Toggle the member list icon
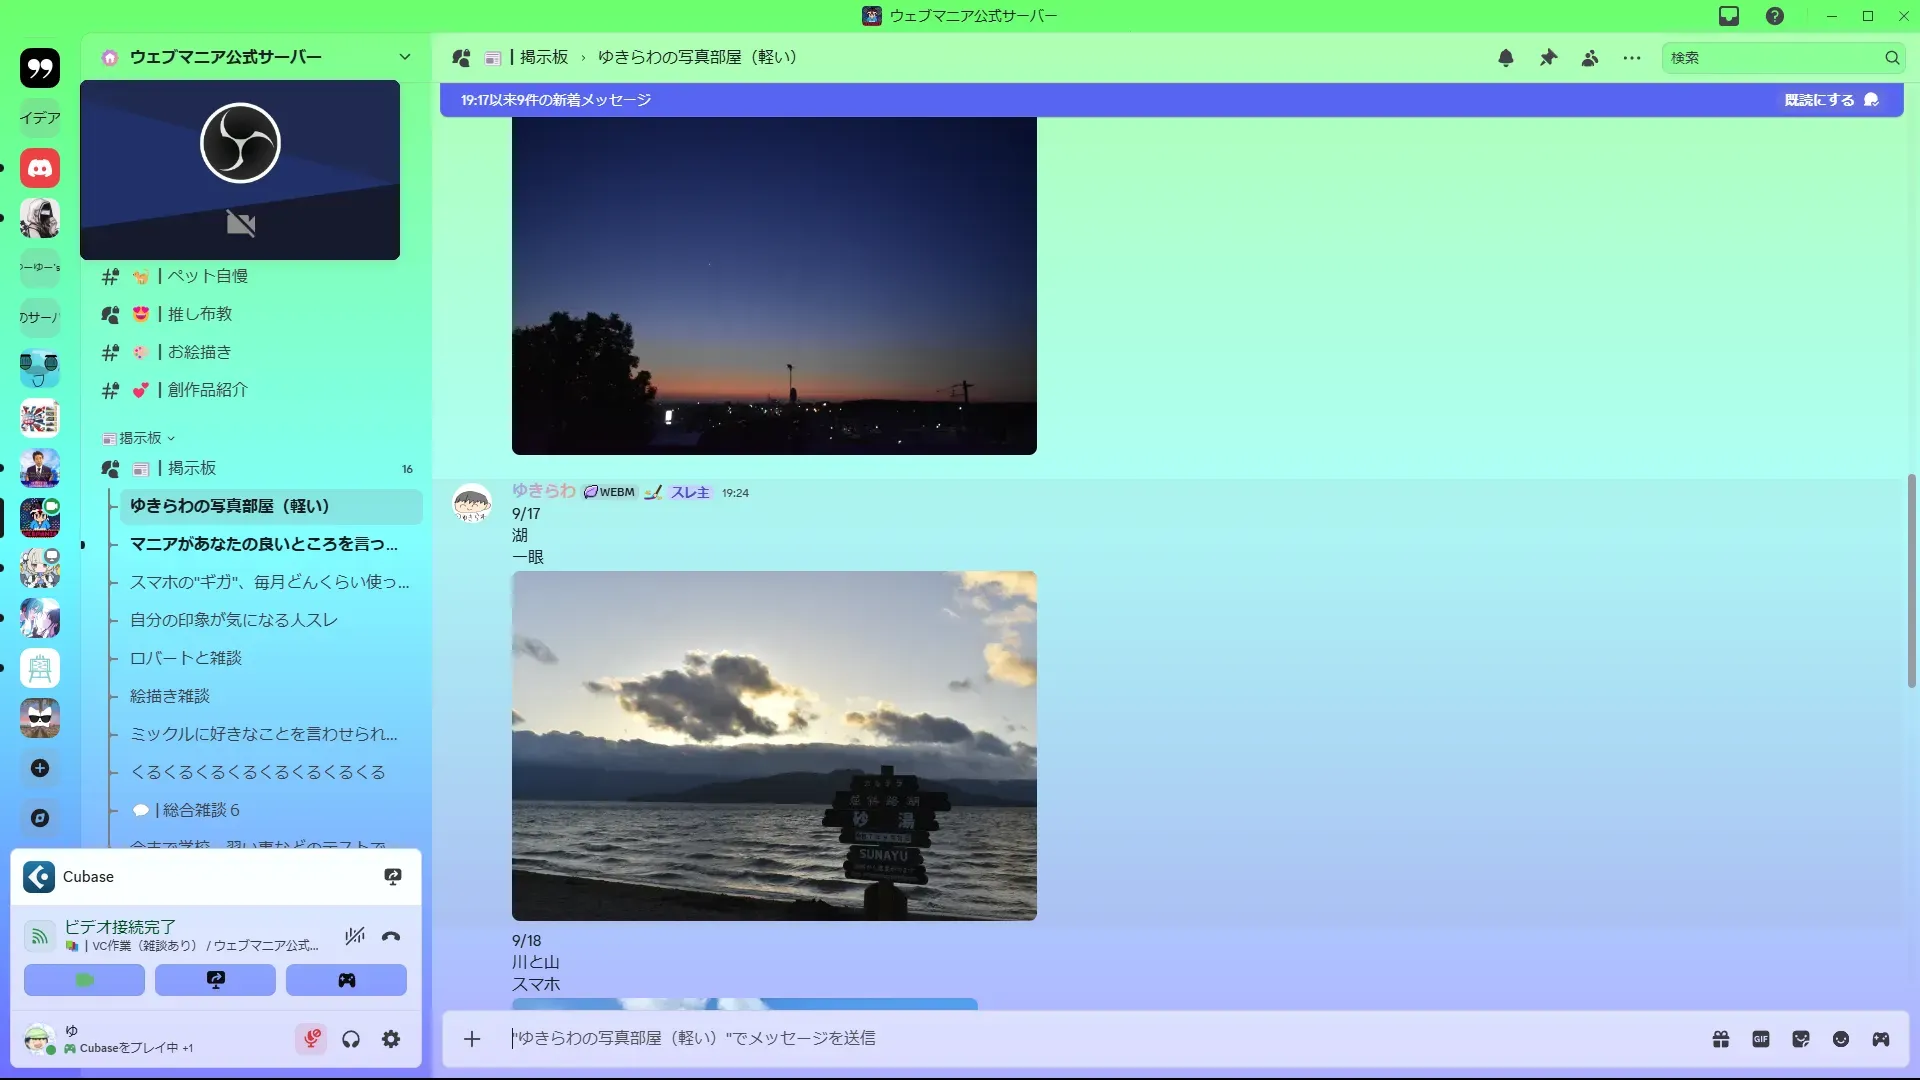This screenshot has height=1080, width=1920. (1590, 58)
